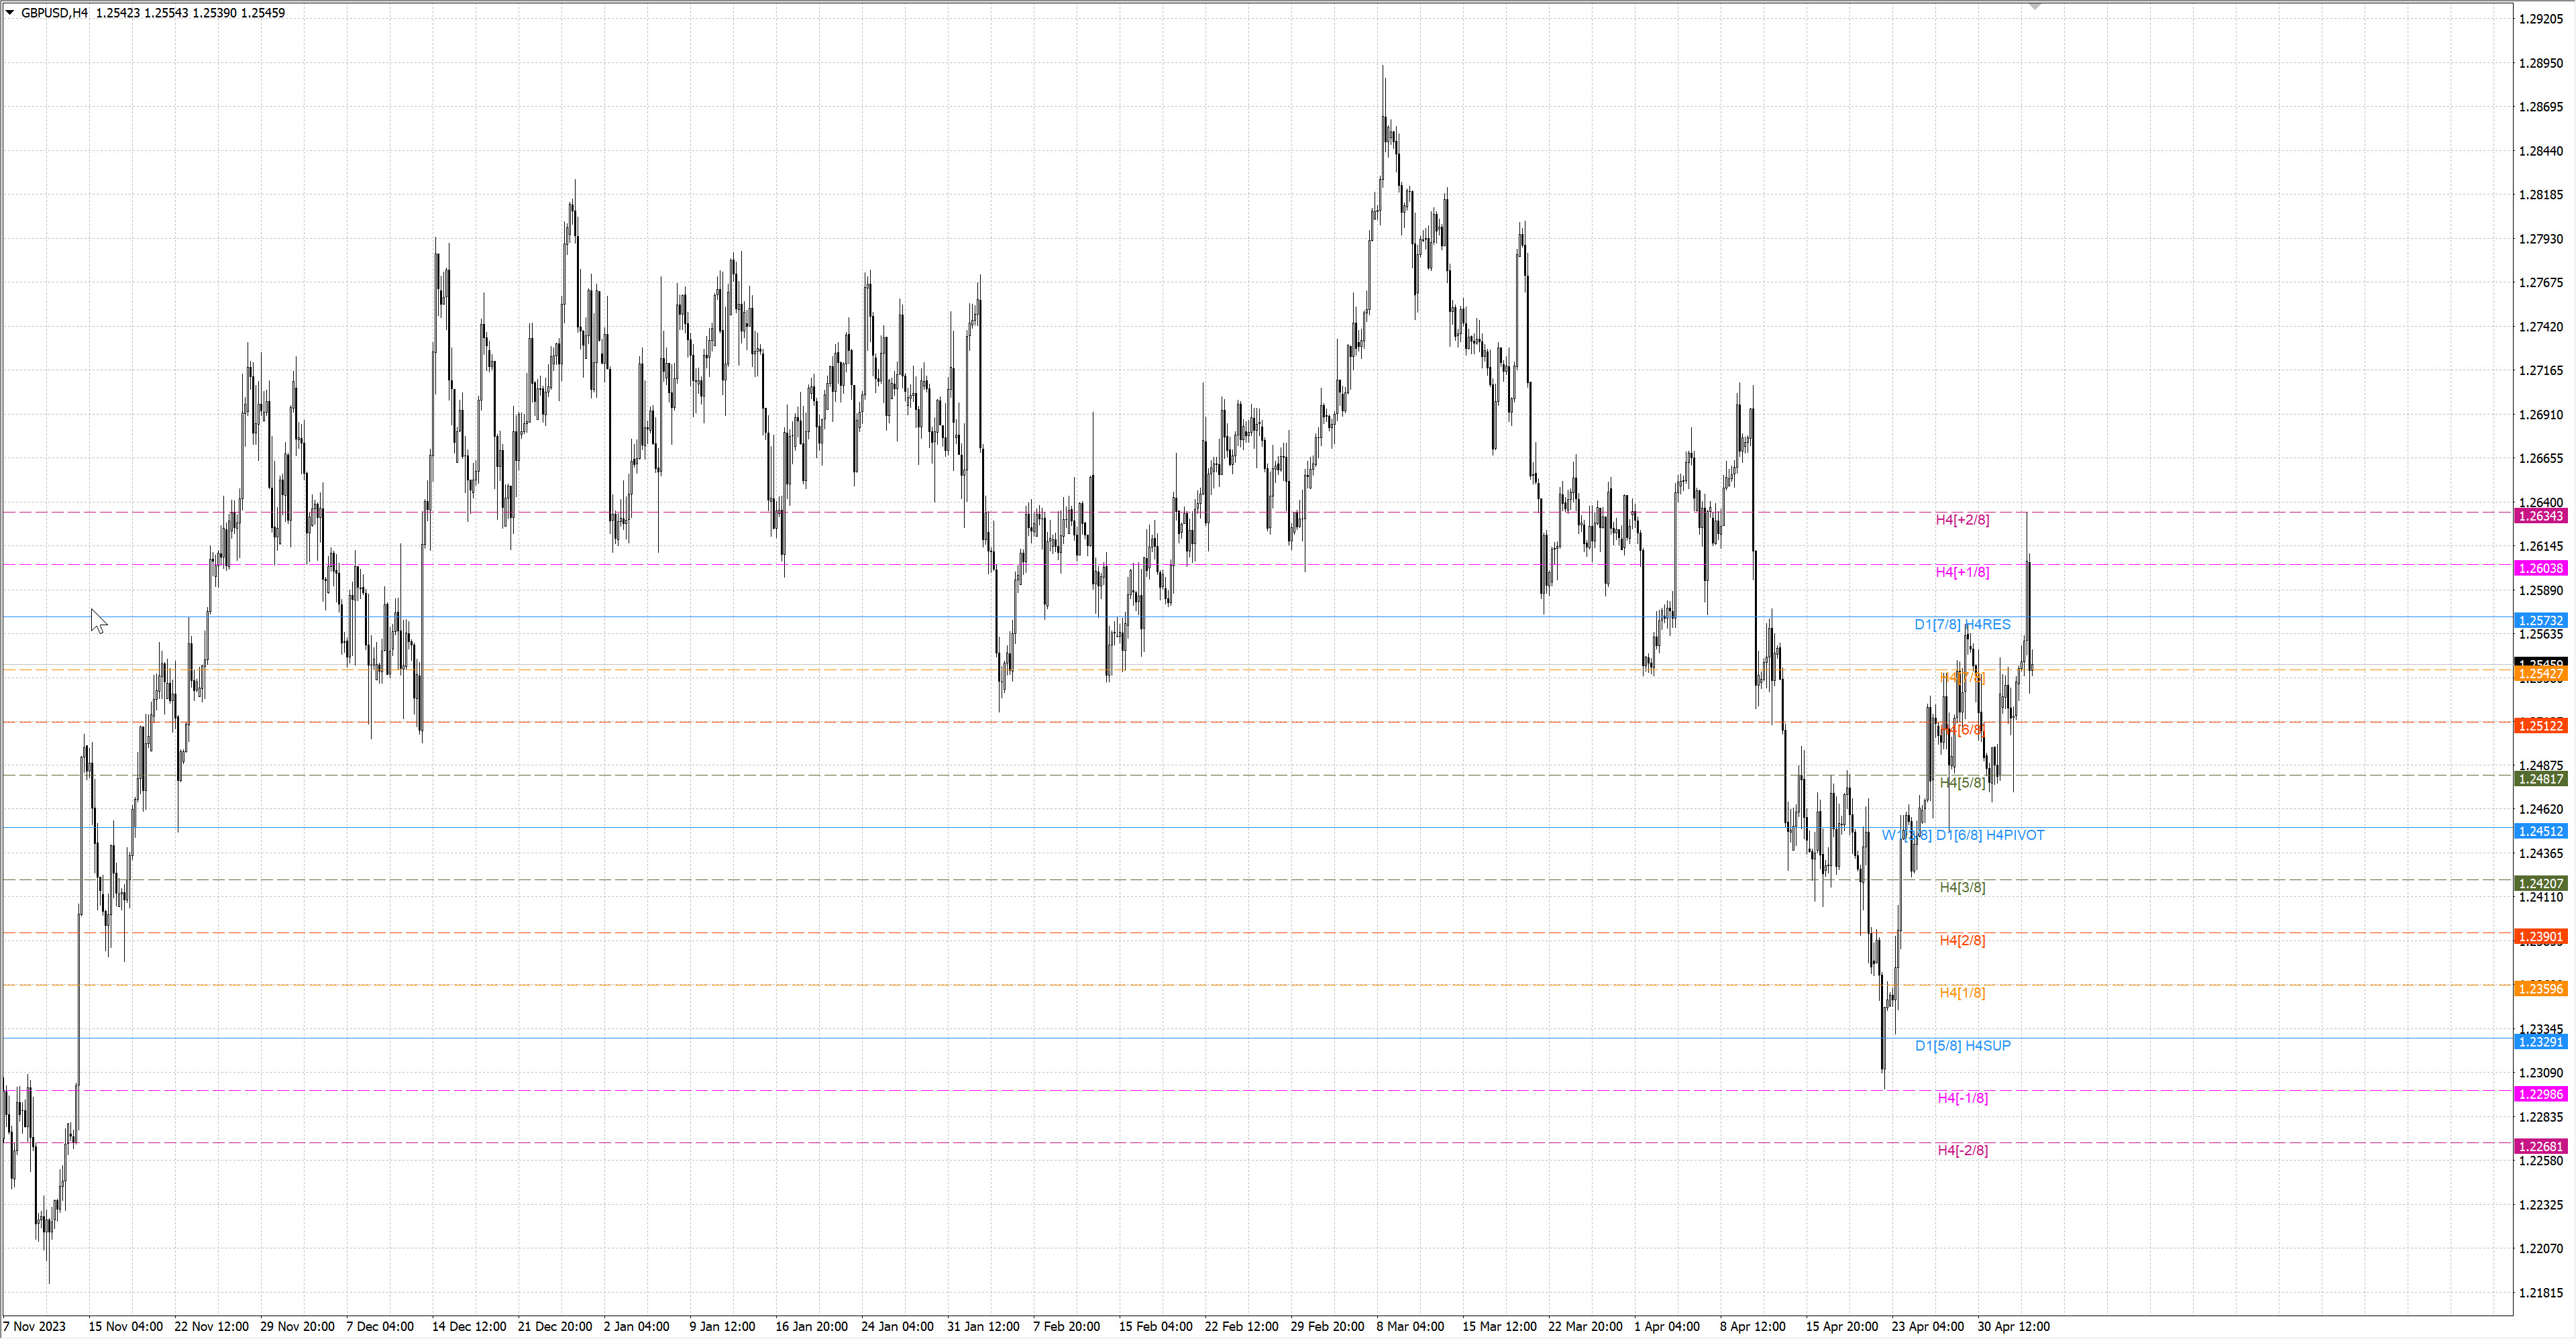Click the H4[1/8] level label

pyautogui.click(x=1962, y=993)
